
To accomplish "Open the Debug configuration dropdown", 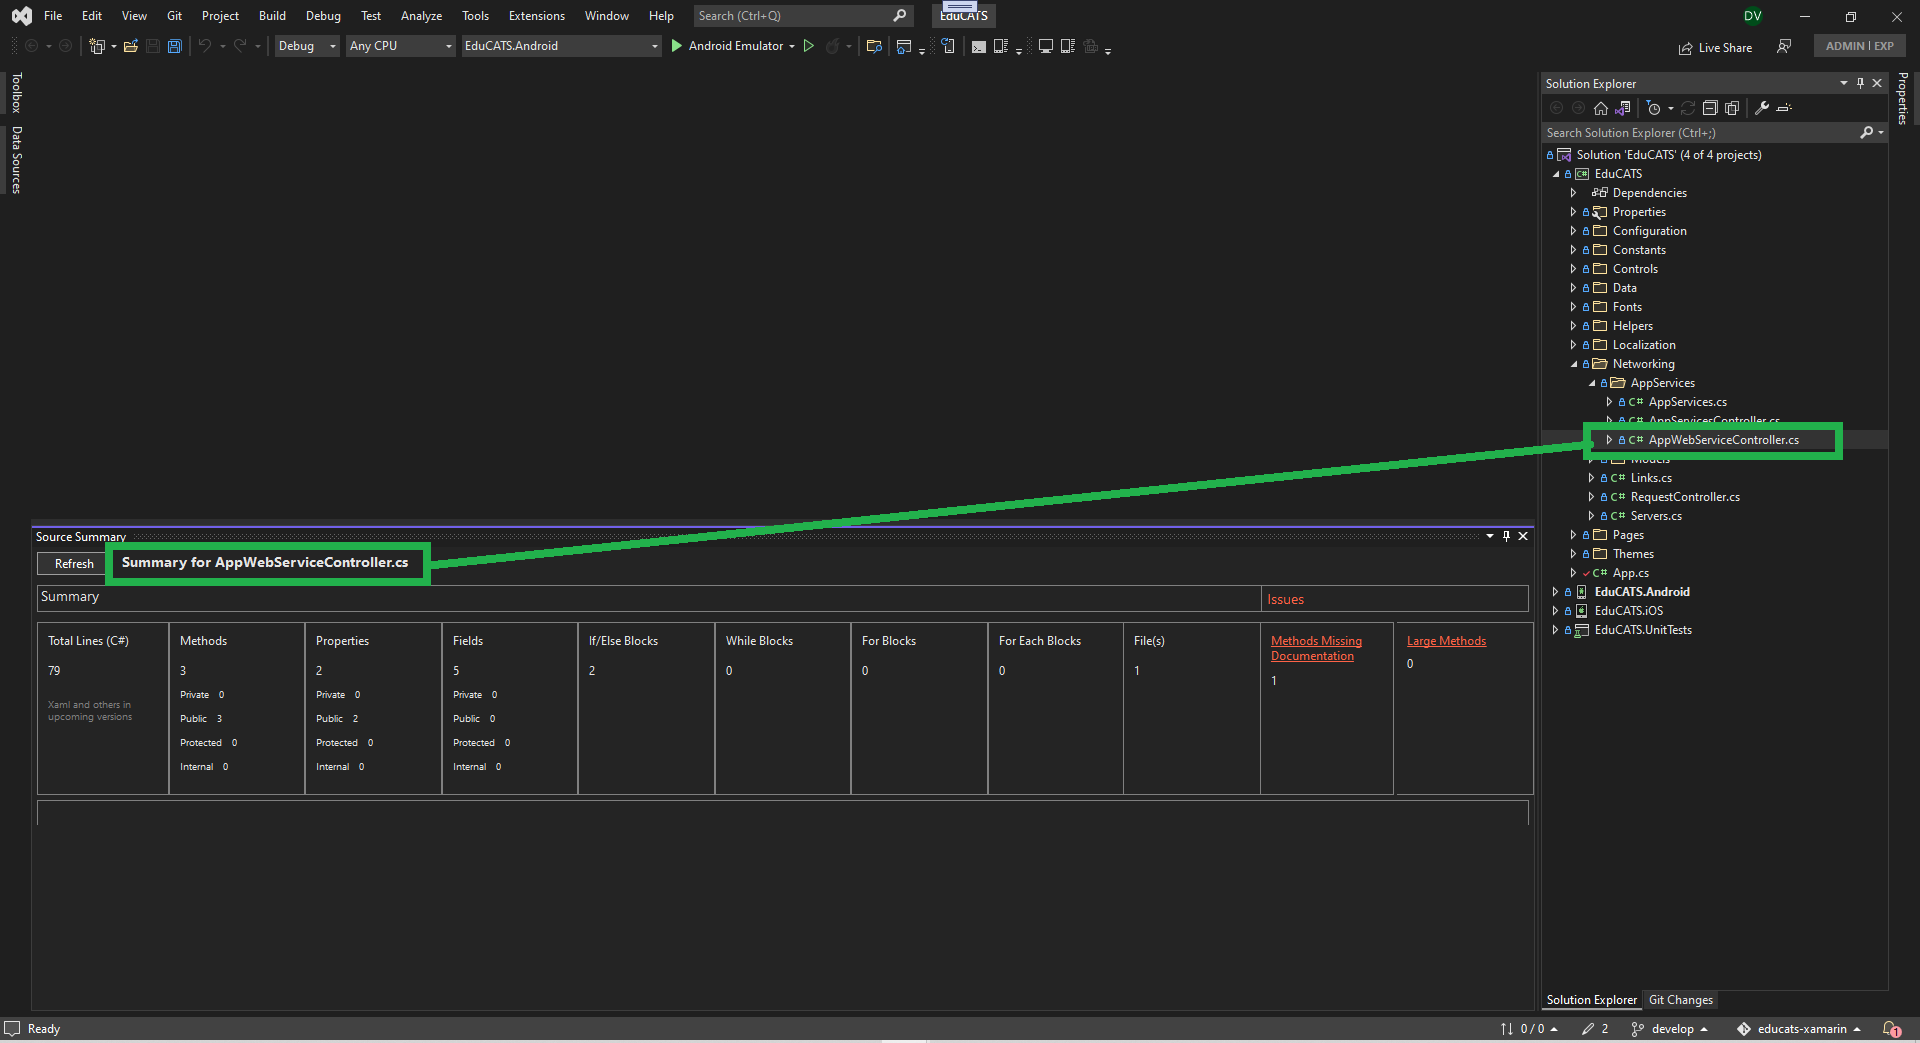I will [x=306, y=46].
